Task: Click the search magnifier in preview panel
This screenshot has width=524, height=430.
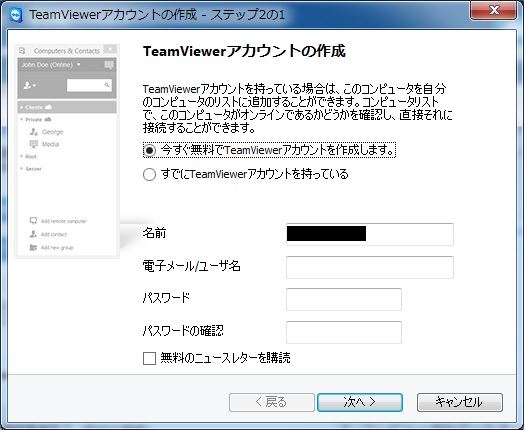Action: click(x=107, y=85)
